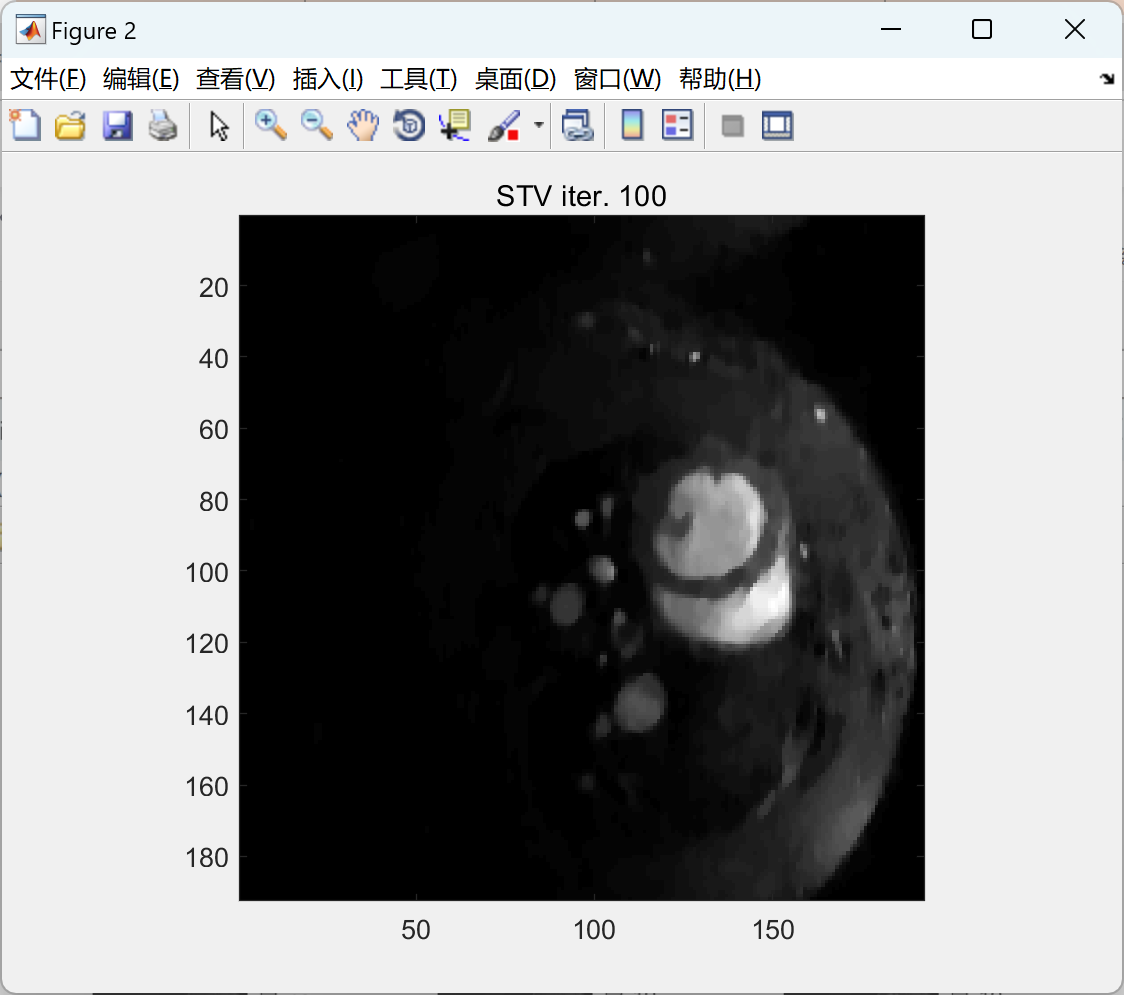Create a new figure with toolbar icon

[x=25, y=125]
